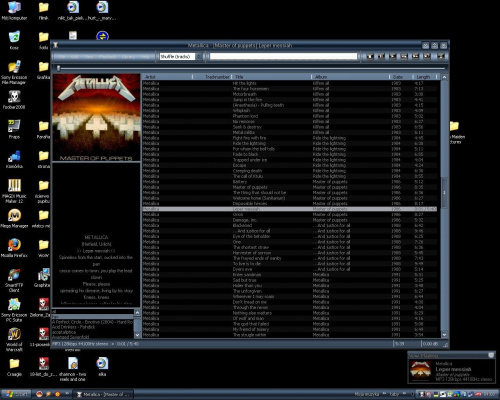Select the track 'Motorbreath'
The image size is (500, 400).
tap(289, 94)
